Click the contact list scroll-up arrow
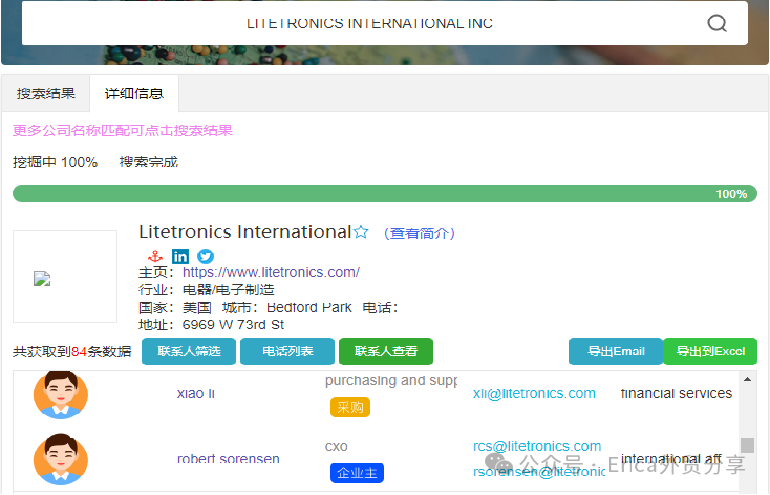 click(747, 379)
